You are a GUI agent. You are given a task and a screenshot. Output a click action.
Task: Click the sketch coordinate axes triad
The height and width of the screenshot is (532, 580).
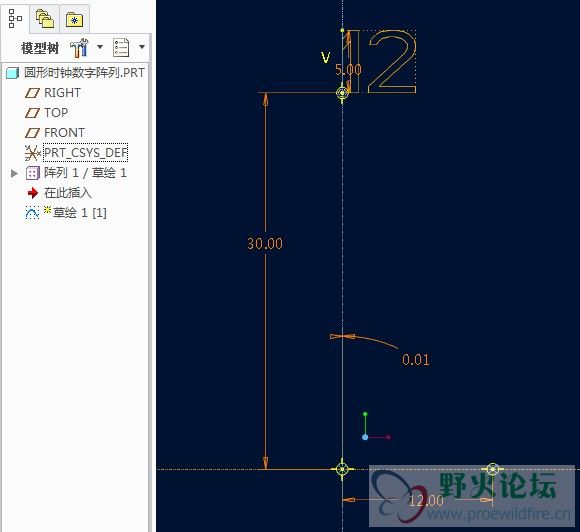(375, 426)
